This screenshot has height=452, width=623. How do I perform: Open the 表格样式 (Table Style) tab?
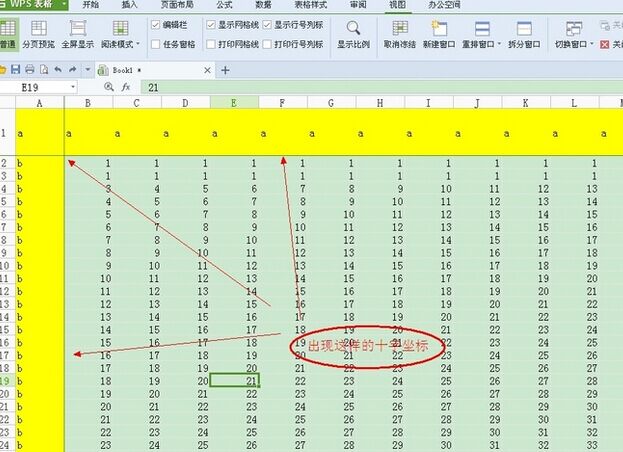point(311,5)
